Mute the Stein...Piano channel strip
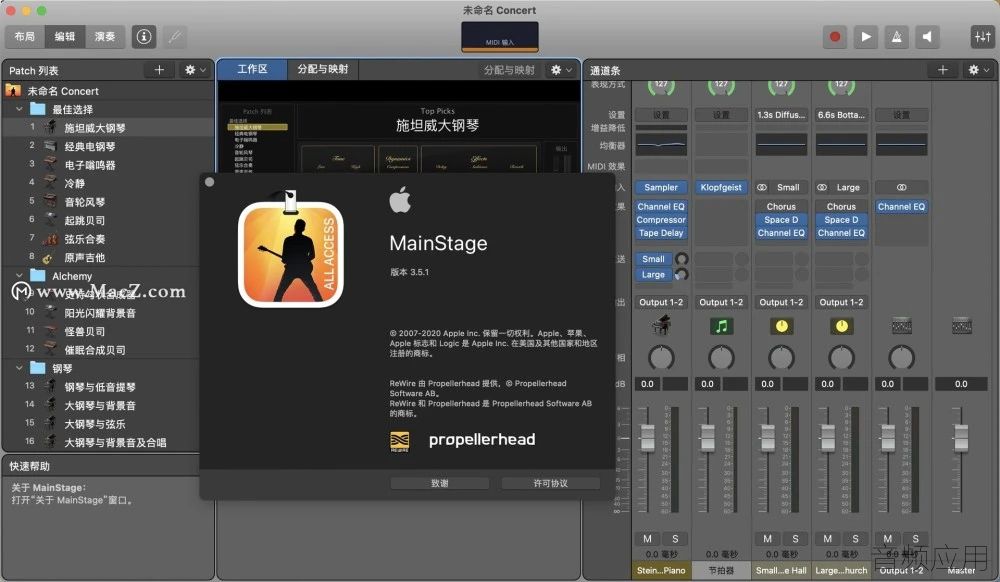The image size is (1000, 582). tap(647, 539)
